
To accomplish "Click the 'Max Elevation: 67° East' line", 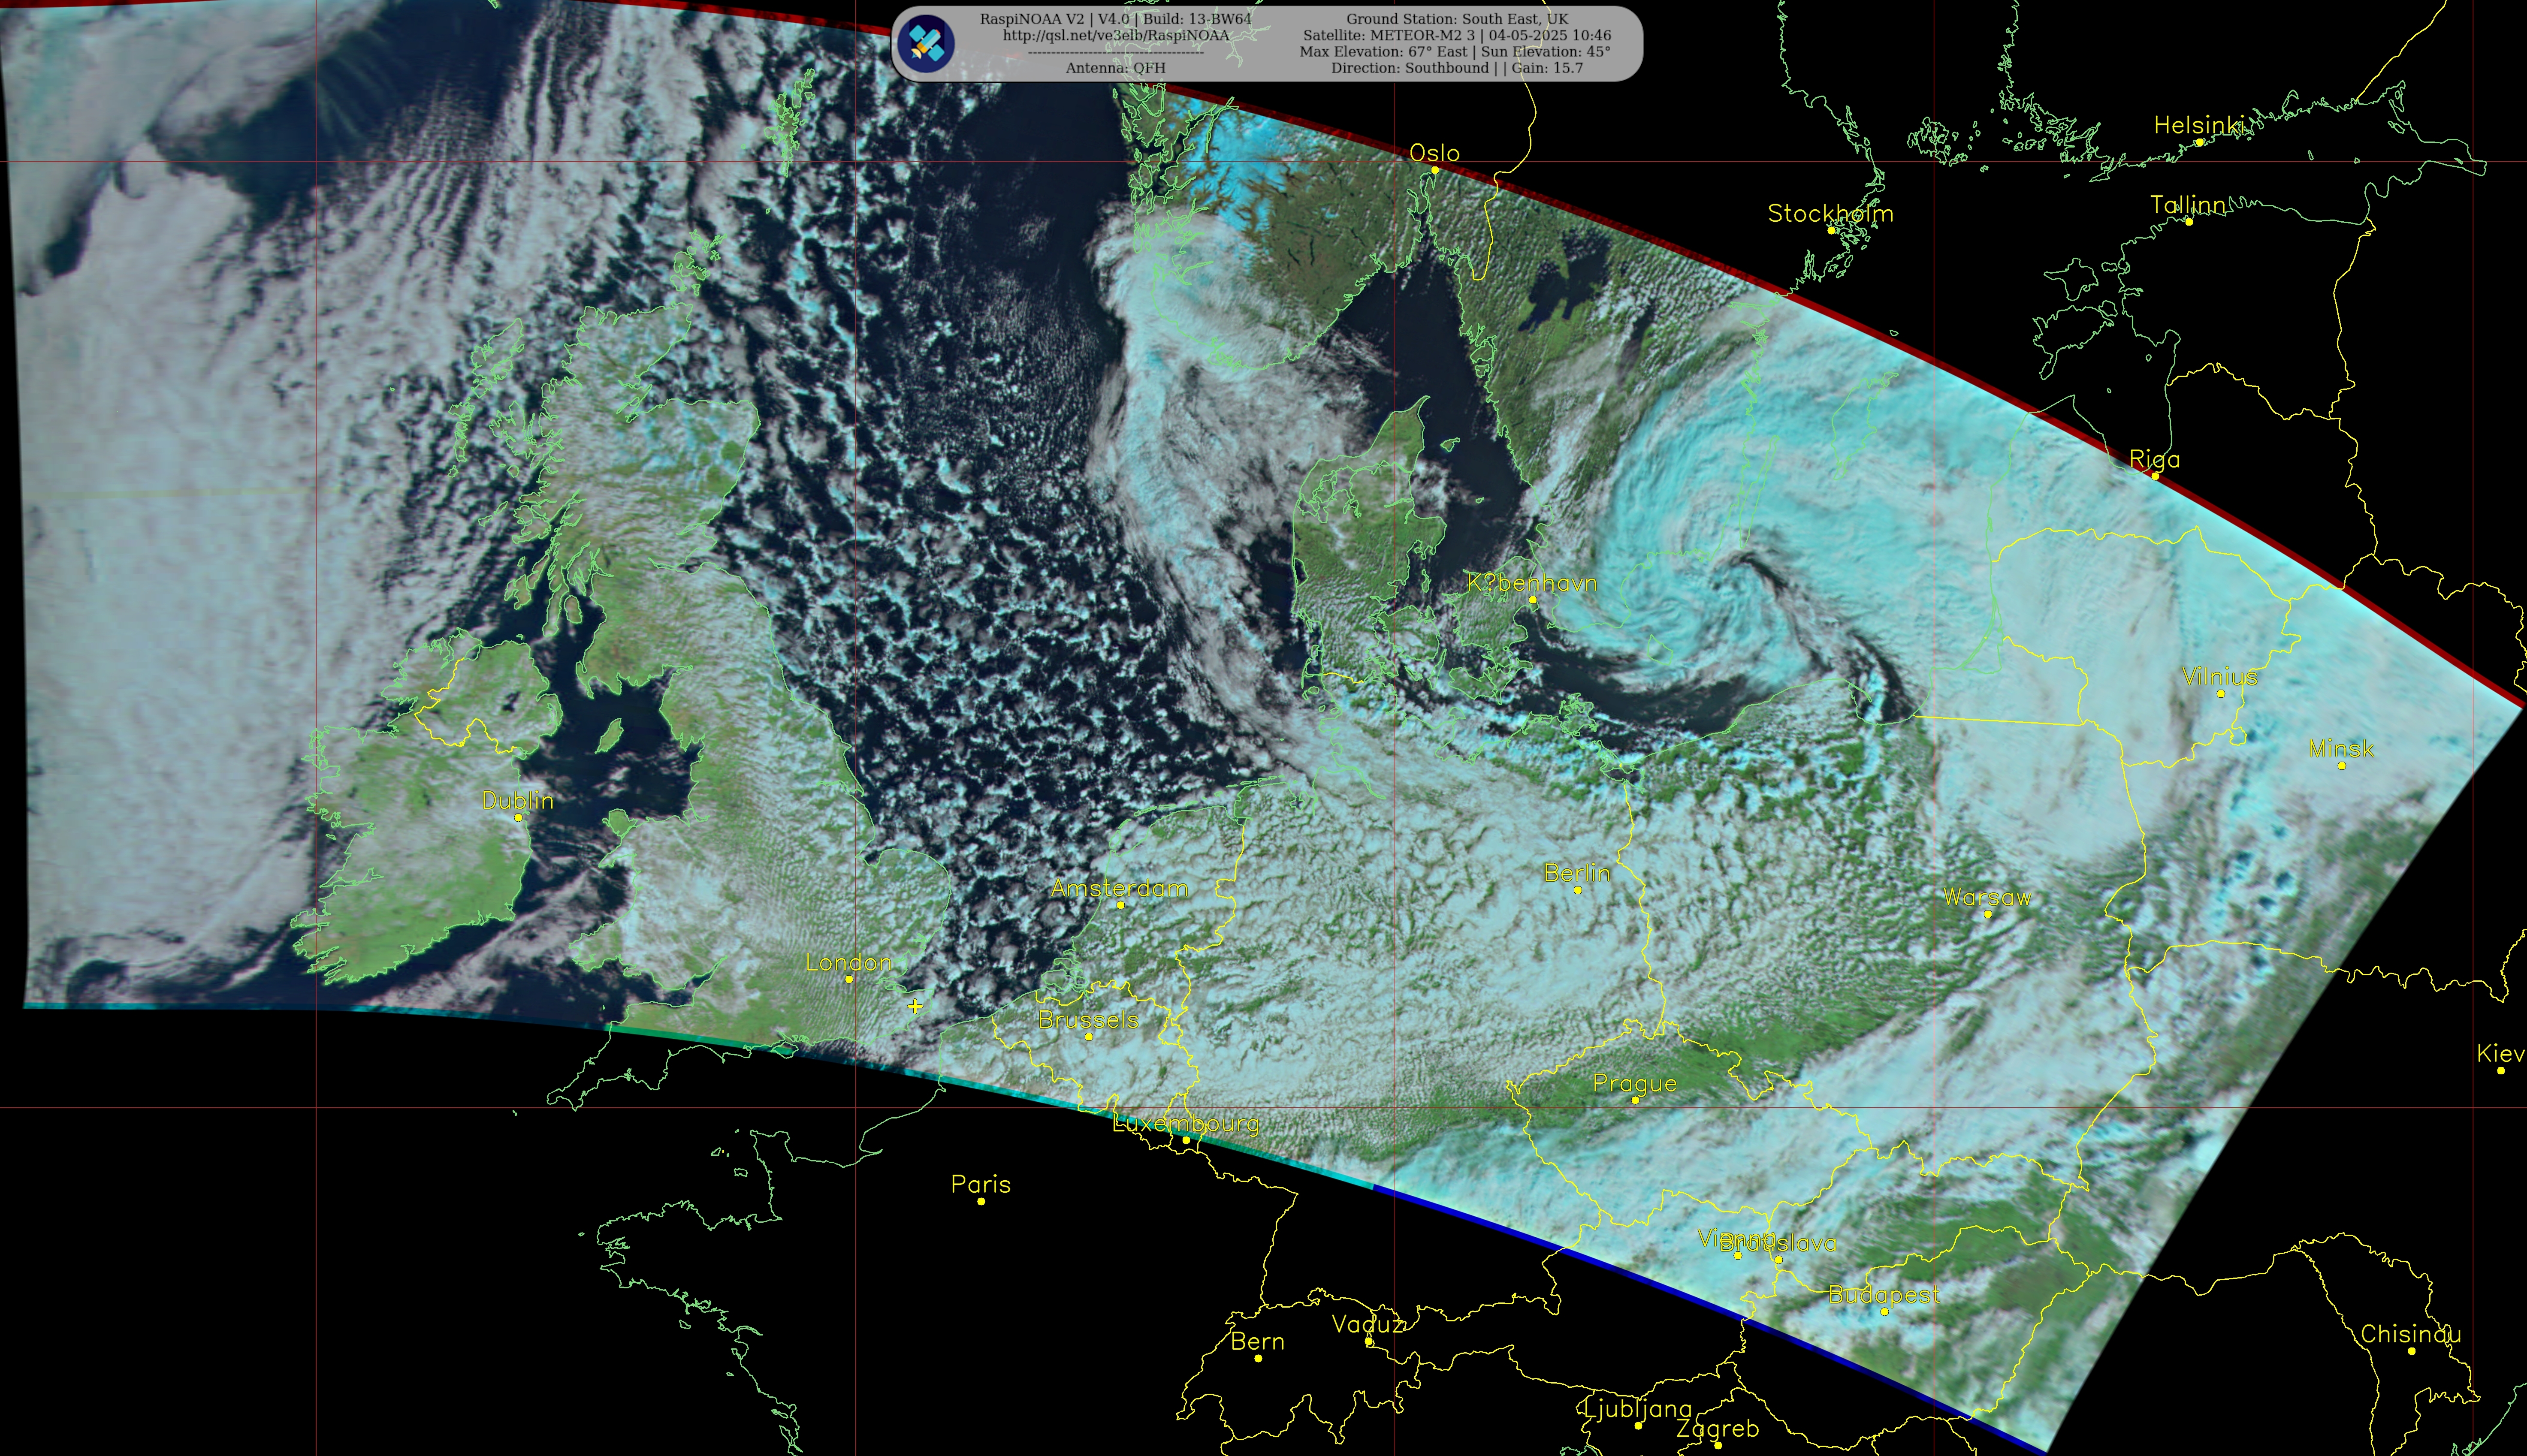I will point(1457,51).
